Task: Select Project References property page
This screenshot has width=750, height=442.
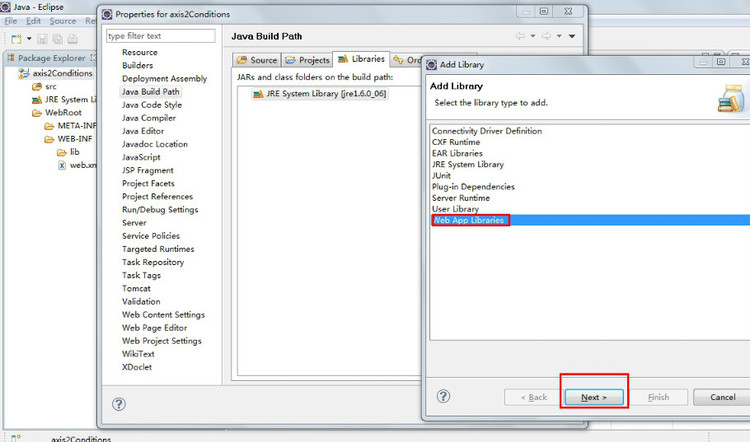Action: tap(157, 197)
